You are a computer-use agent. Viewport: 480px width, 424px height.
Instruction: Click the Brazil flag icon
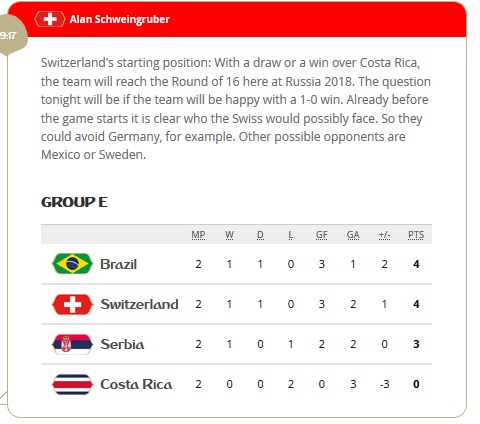(72, 264)
